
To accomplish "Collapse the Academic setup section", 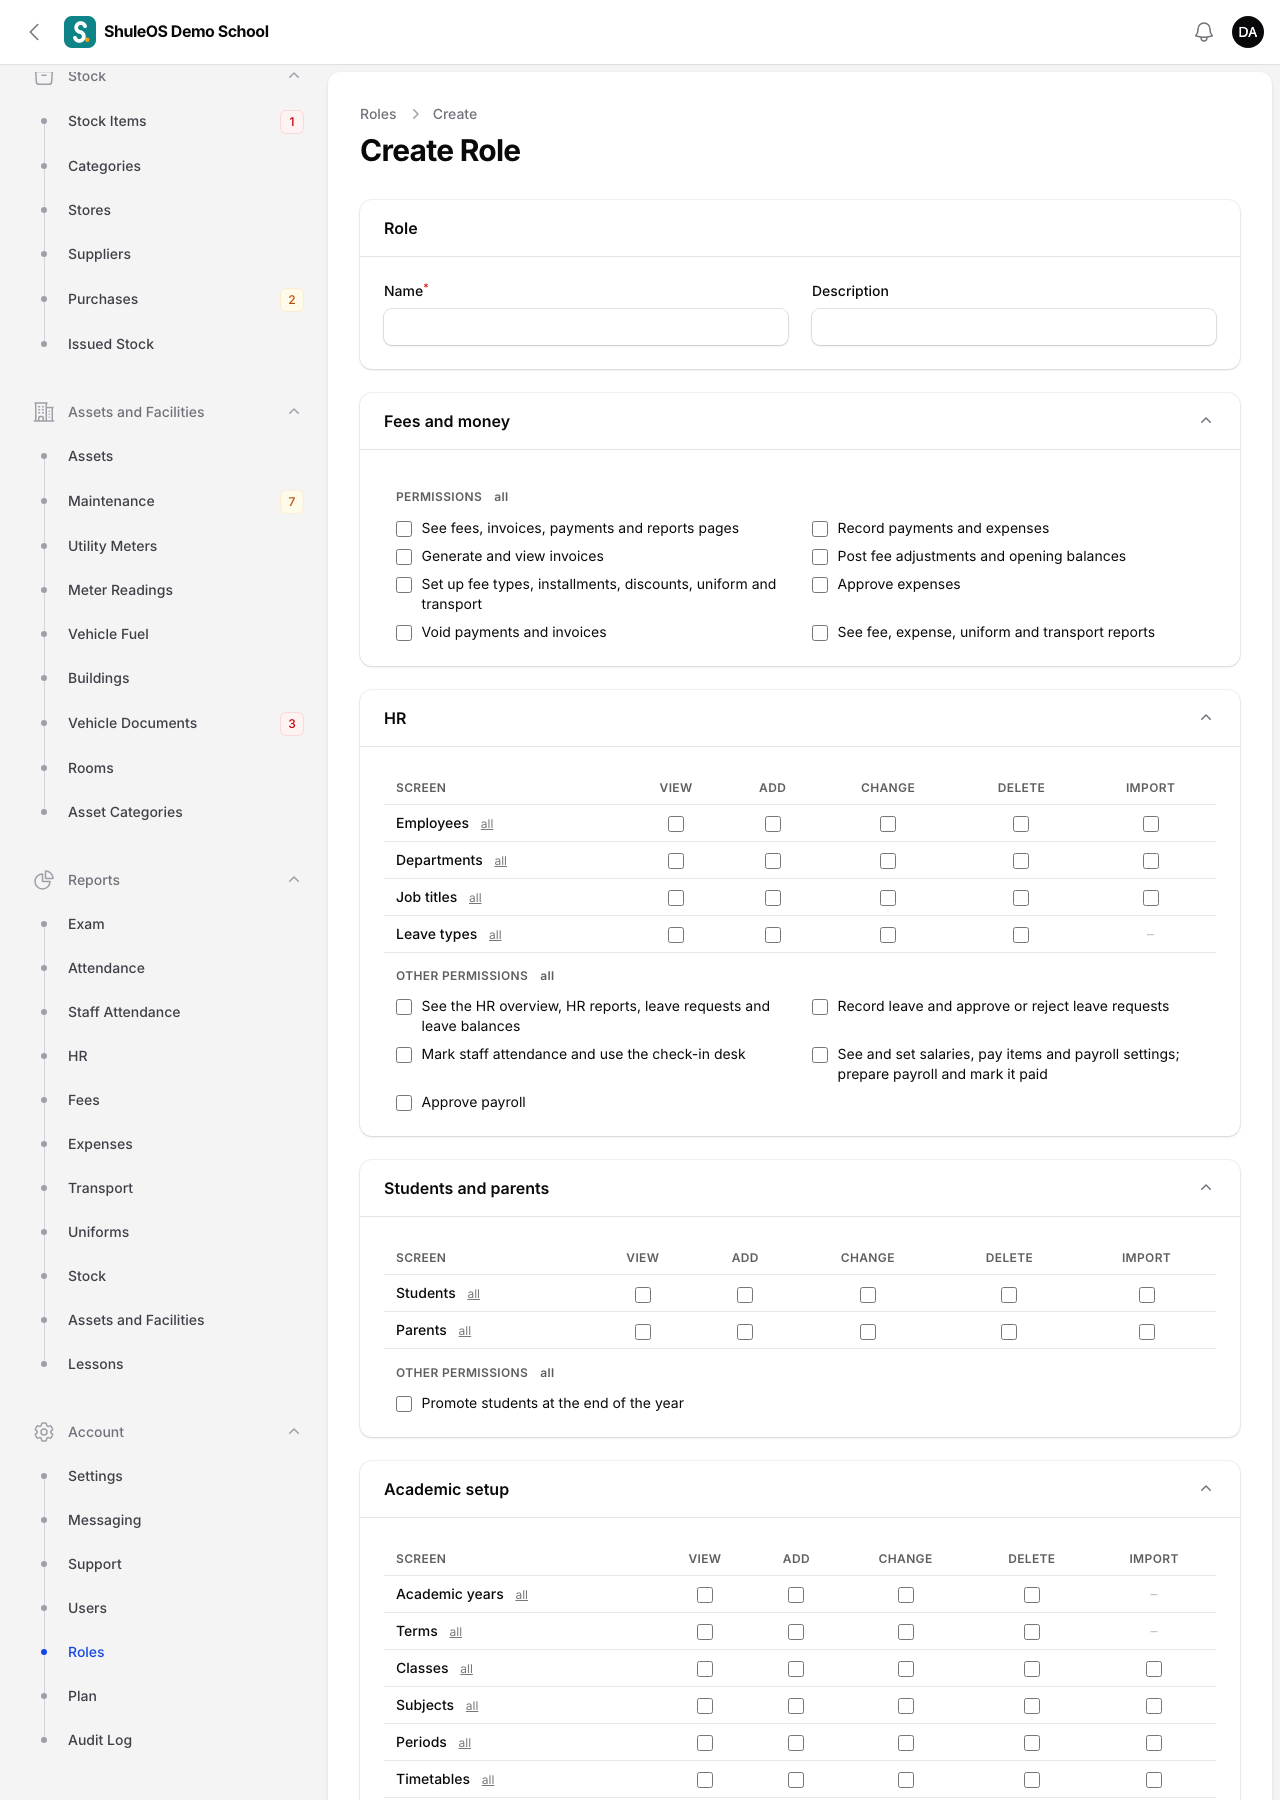I will pyautogui.click(x=1206, y=1489).
